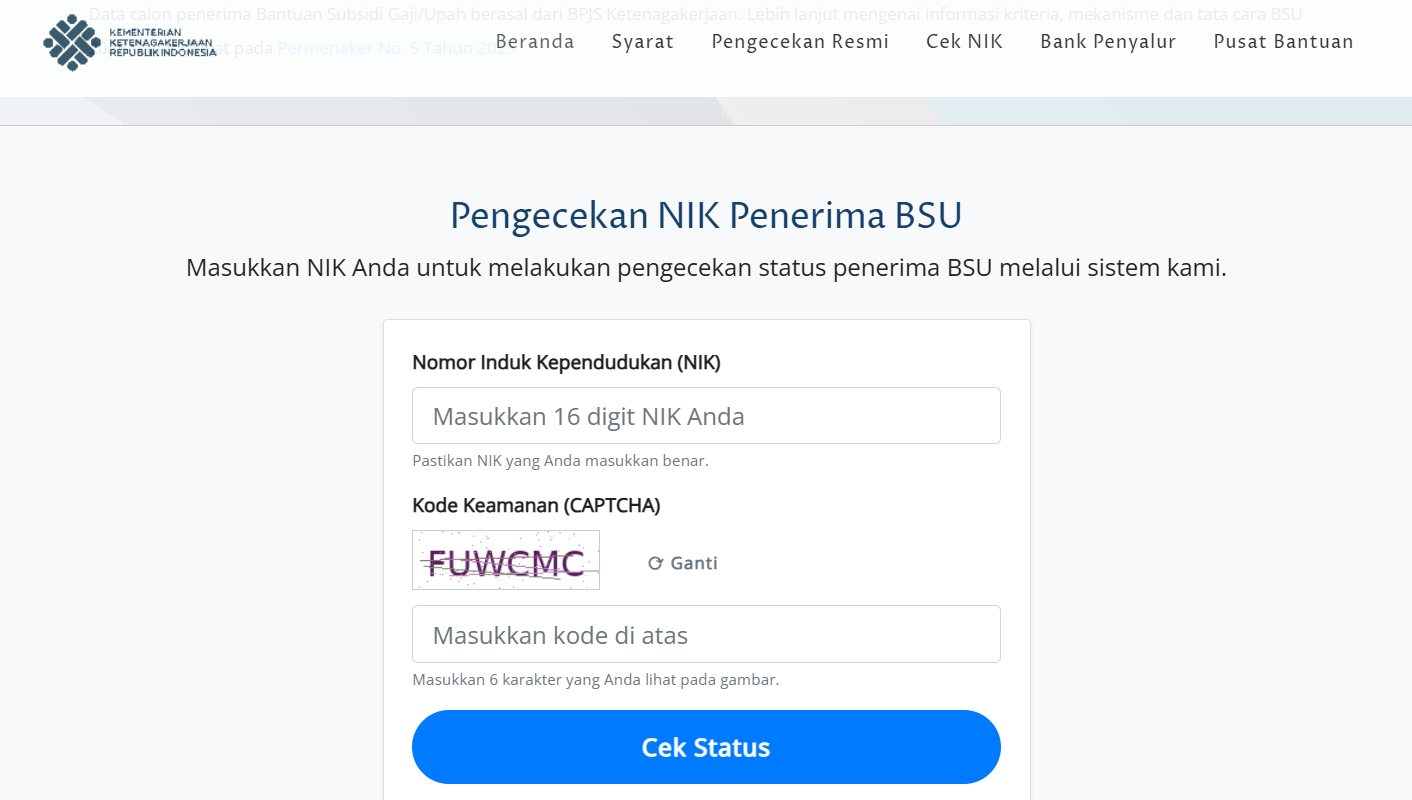Focus the 16 digit NIK input field
The width and height of the screenshot is (1412, 800).
point(706,416)
